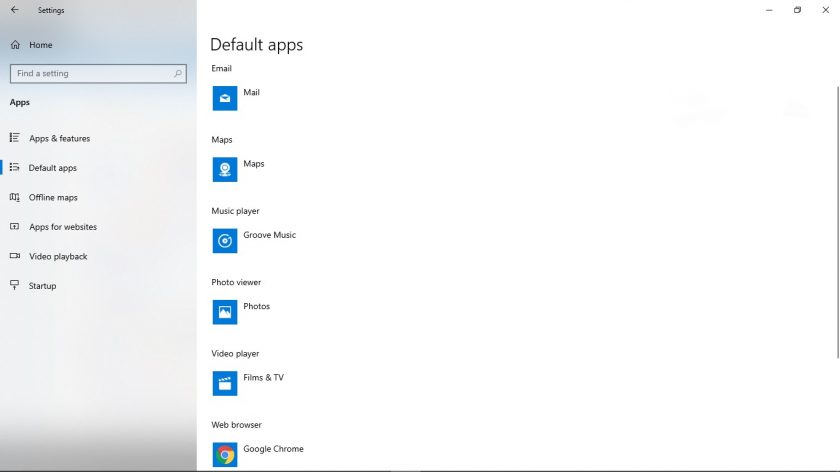This screenshot has width=840, height=472.
Task: Click the Apps for websites icon
Action: [x=14, y=227]
